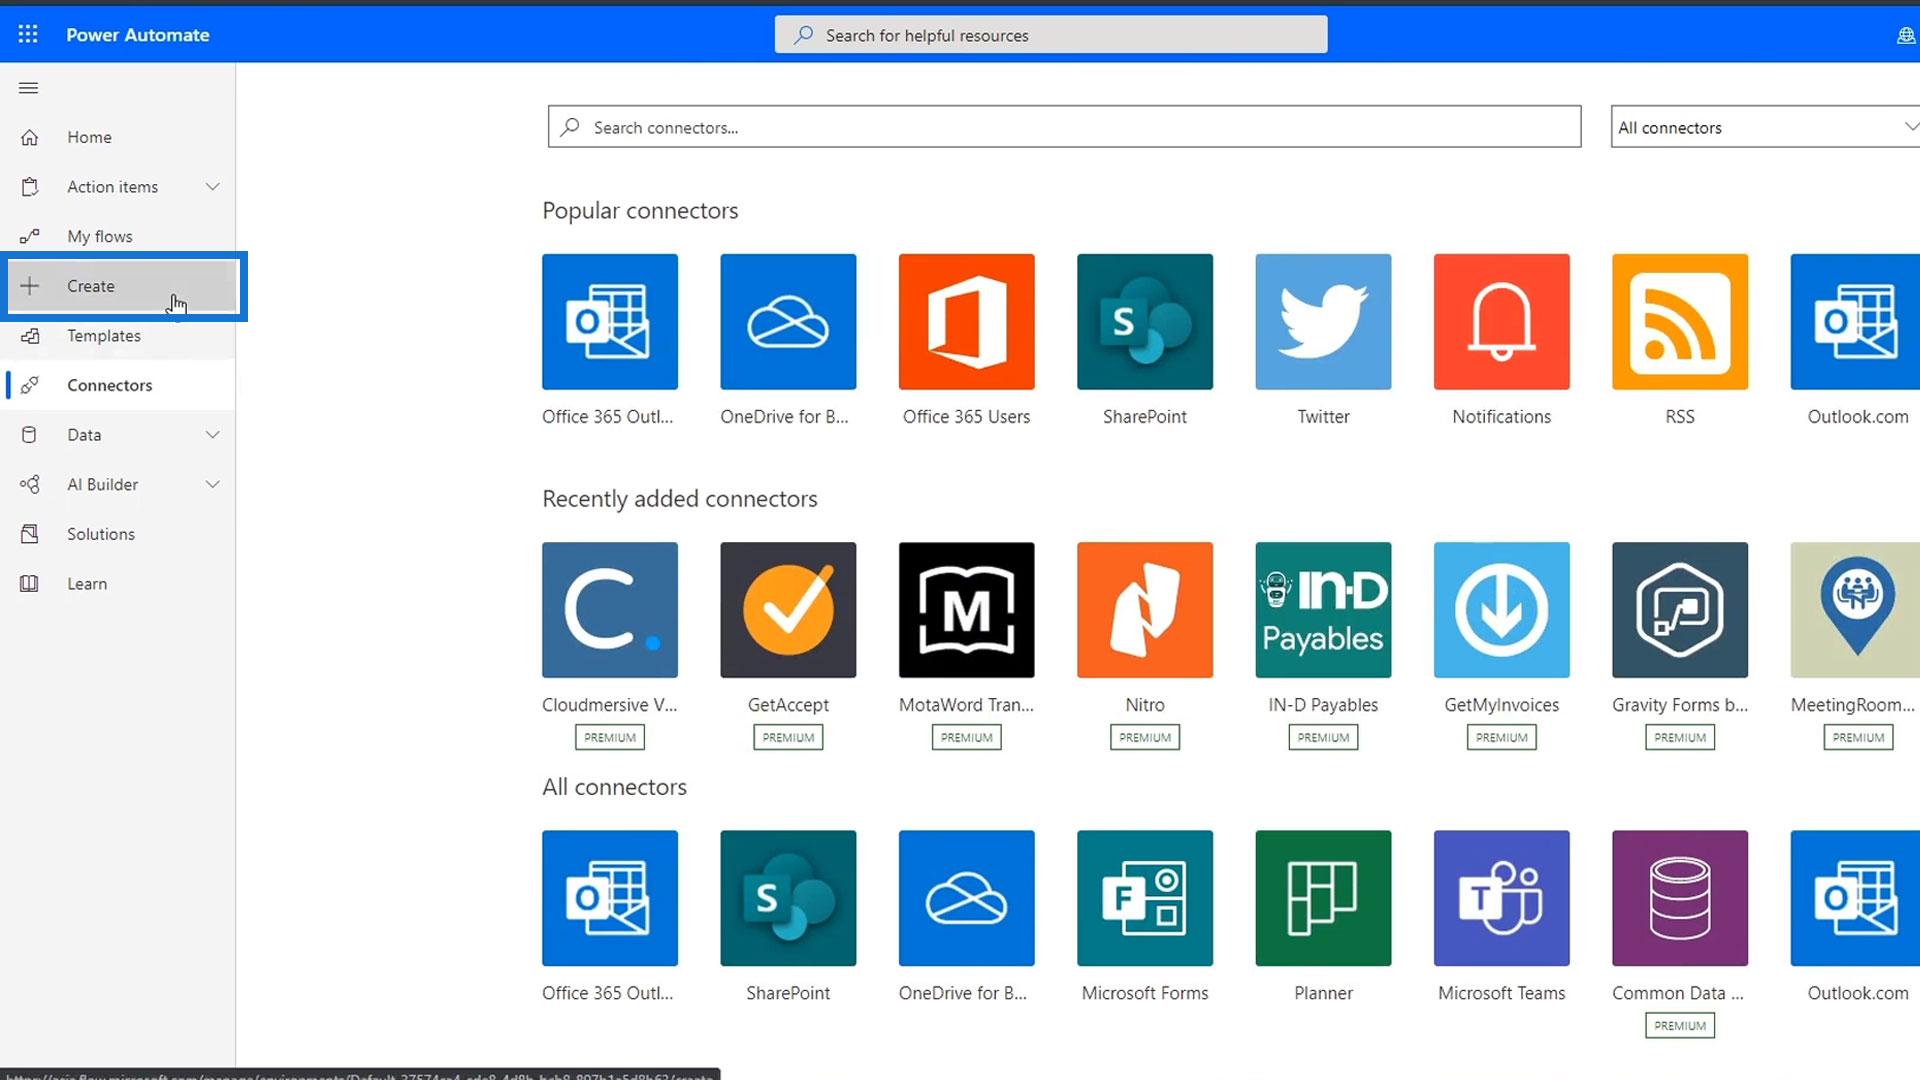The image size is (1920, 1080).
Task: Open the RSS feed connector
Action: coord(1679,322)
